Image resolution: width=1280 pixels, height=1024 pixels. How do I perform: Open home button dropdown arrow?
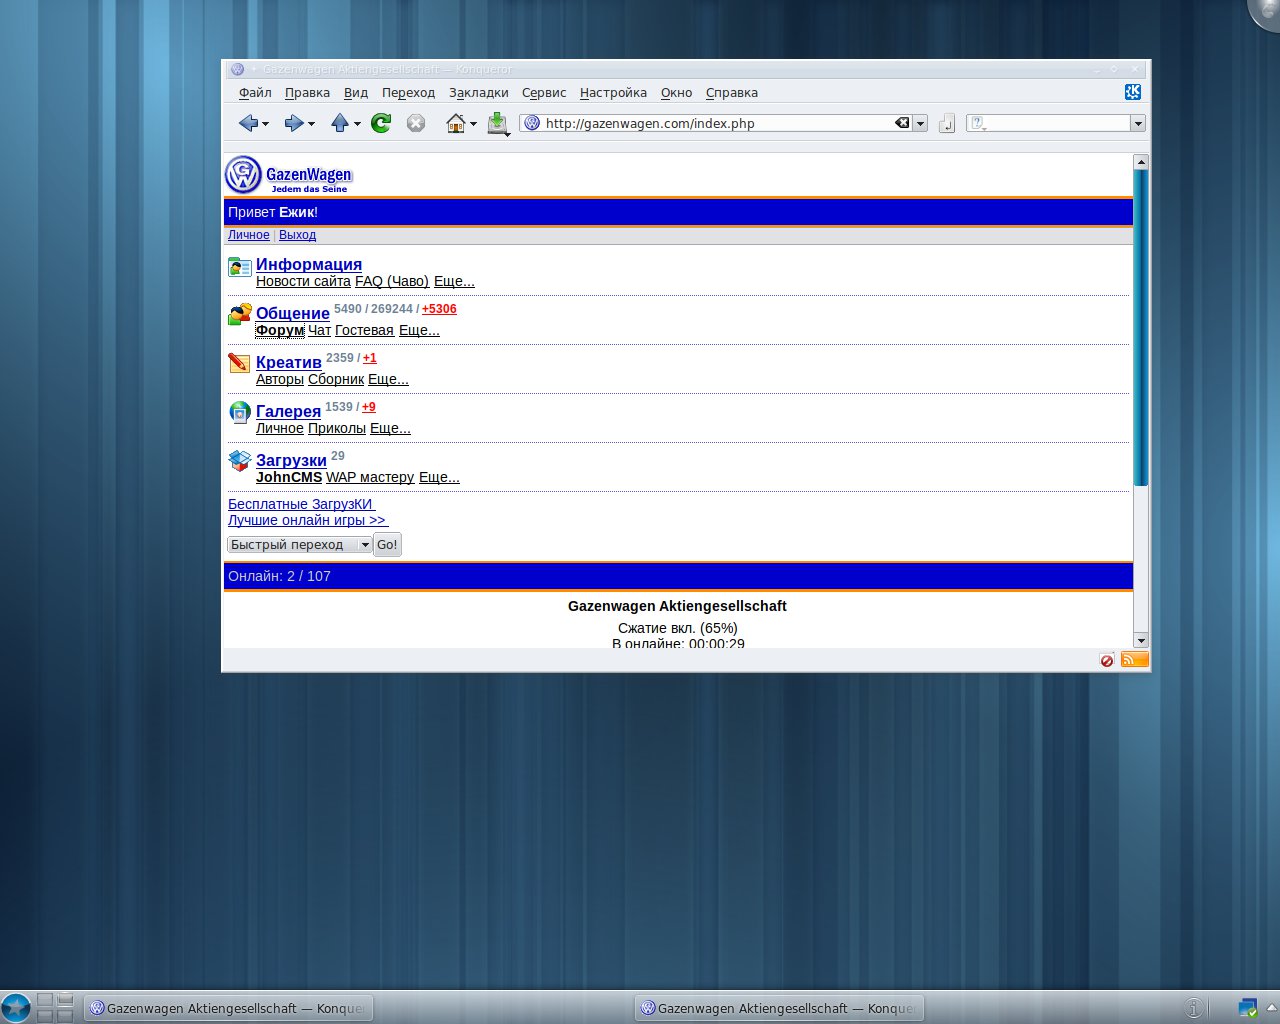click(x=473, y=124)
